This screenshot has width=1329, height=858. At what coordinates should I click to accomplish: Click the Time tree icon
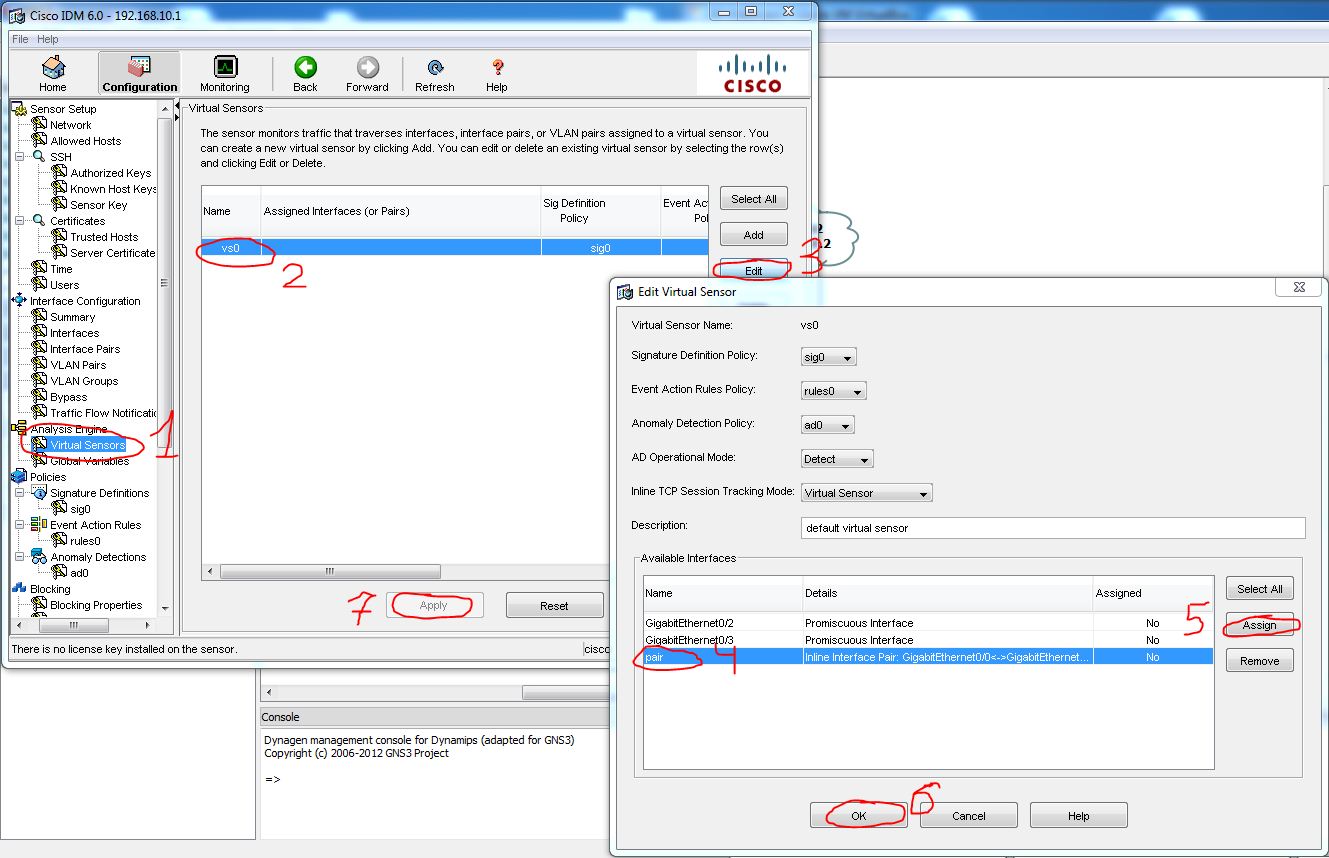tap(40, 268)
